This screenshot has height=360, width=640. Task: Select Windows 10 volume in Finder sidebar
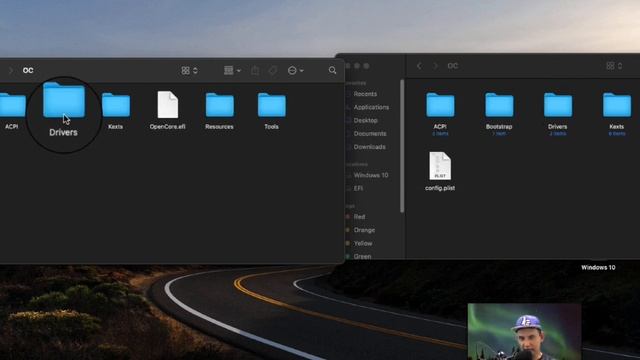pyautogui.click(x=371, y=175)
